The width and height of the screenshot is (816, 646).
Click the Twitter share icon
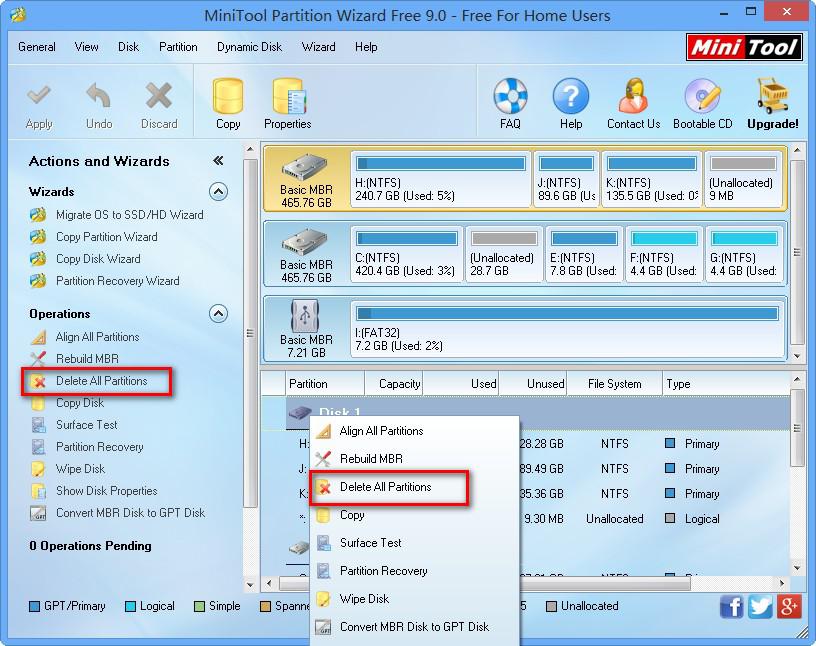pos(760,607)
